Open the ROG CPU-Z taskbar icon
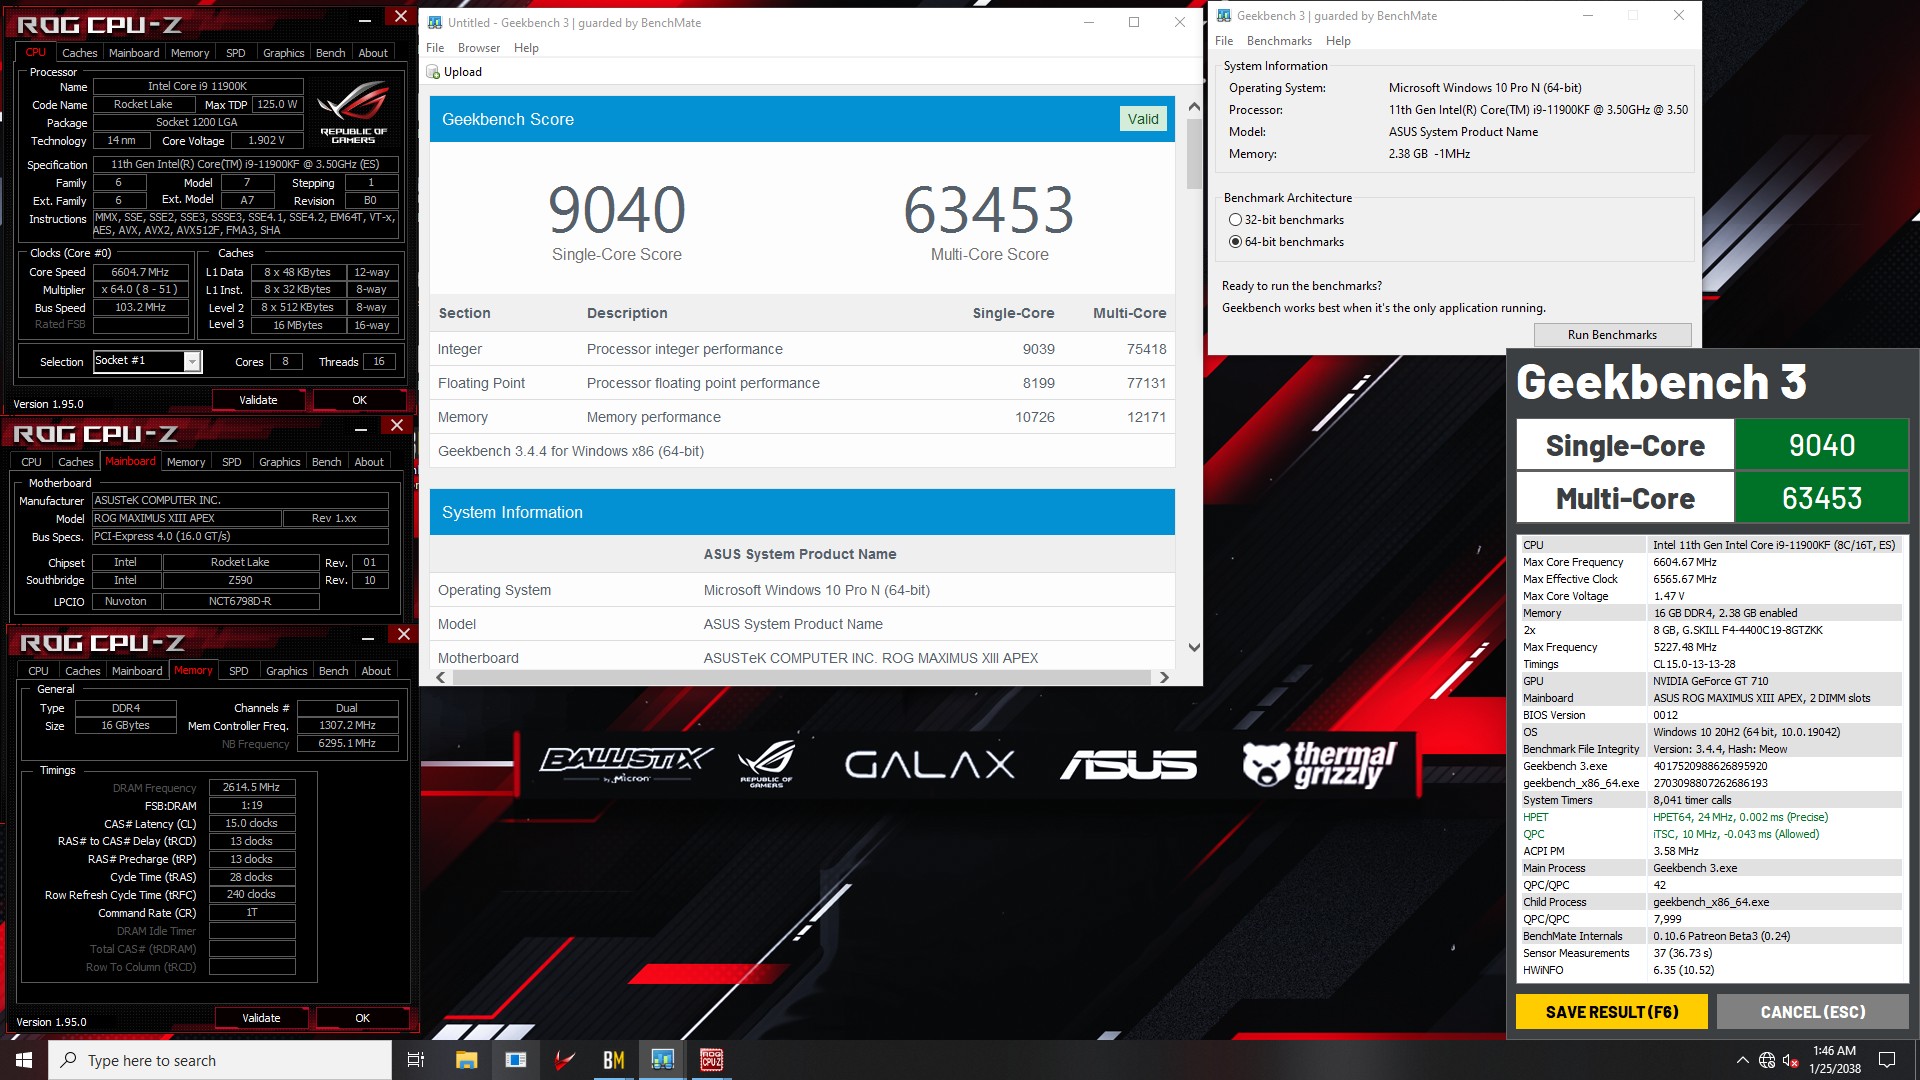 711,1060
